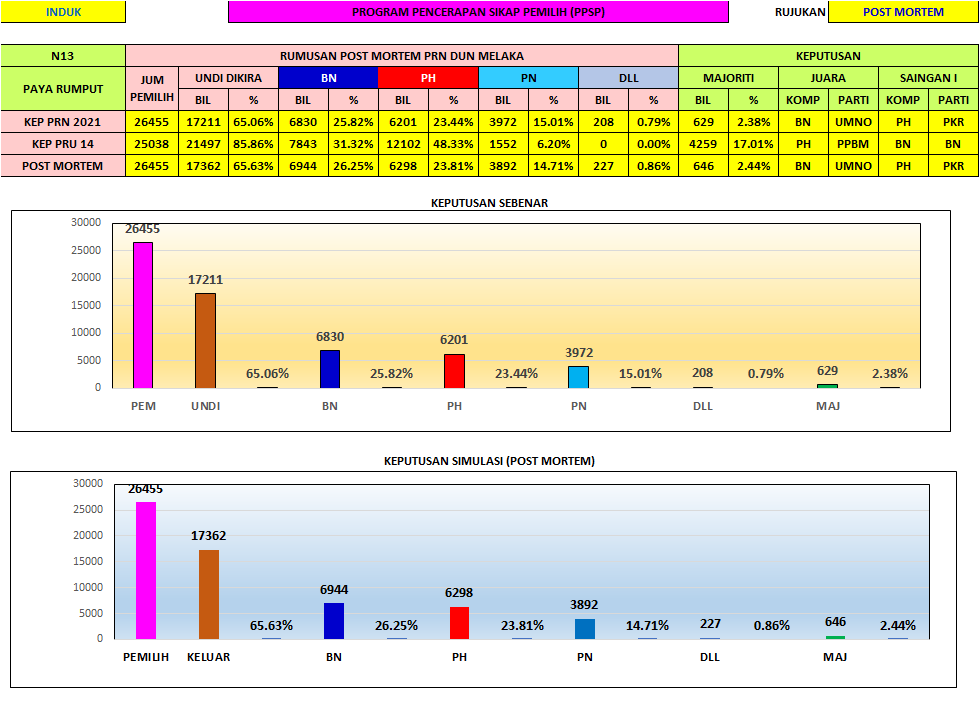This screenshot has height=724, width=979.
Task: Click the brown KELUAR bar labeled 17362
Action: coord(209,594)
